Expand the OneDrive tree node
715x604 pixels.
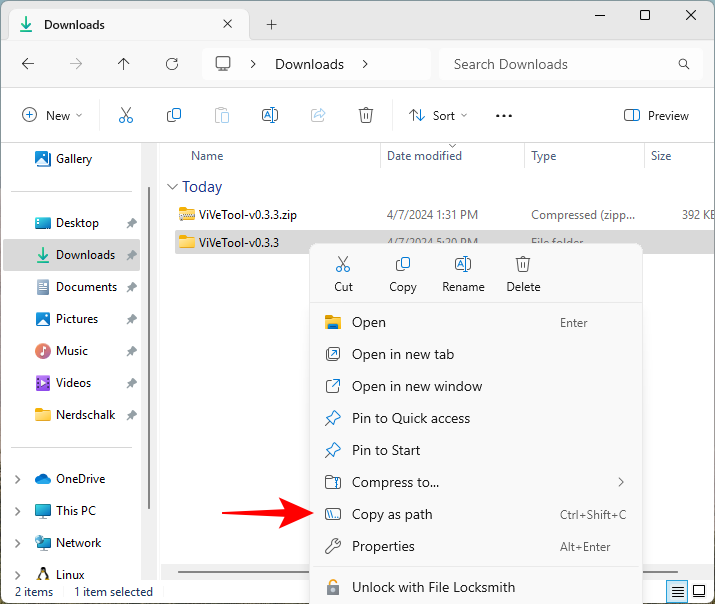coord(17,479)
